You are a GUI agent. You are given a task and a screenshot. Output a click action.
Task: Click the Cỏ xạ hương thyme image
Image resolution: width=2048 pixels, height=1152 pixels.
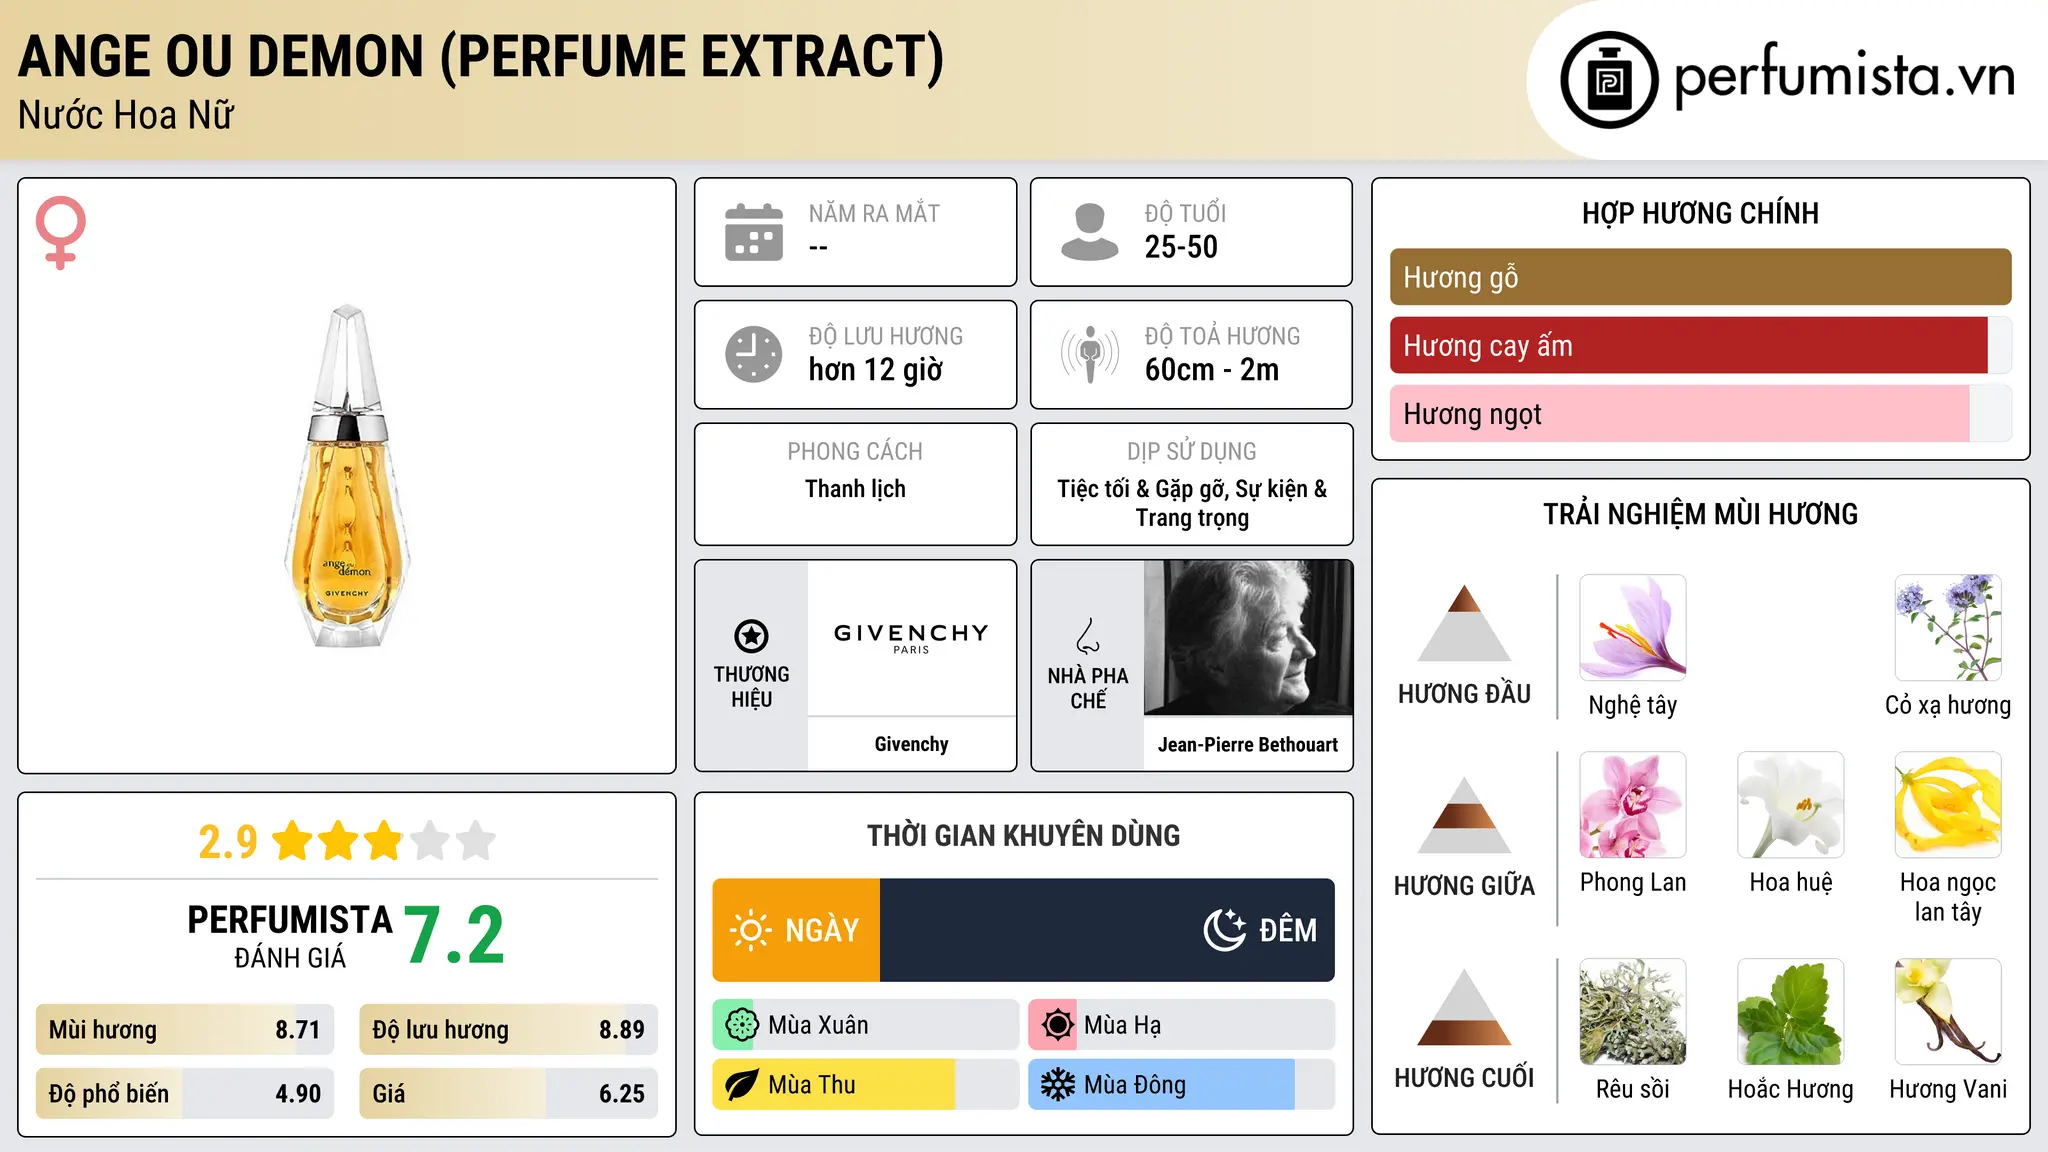1948,627
